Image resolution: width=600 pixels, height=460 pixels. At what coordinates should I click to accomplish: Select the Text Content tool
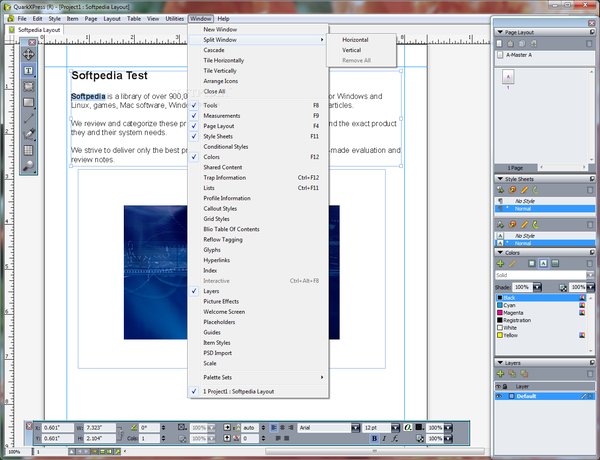28,71
